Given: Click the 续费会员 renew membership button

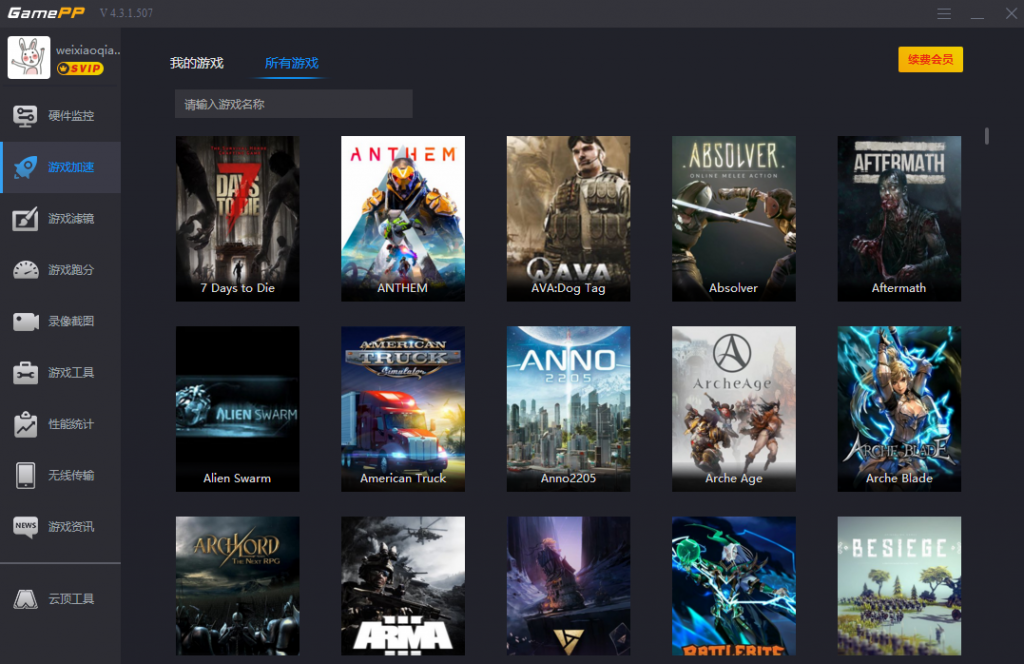Looking at the screenshot, I should coord(931,59).
